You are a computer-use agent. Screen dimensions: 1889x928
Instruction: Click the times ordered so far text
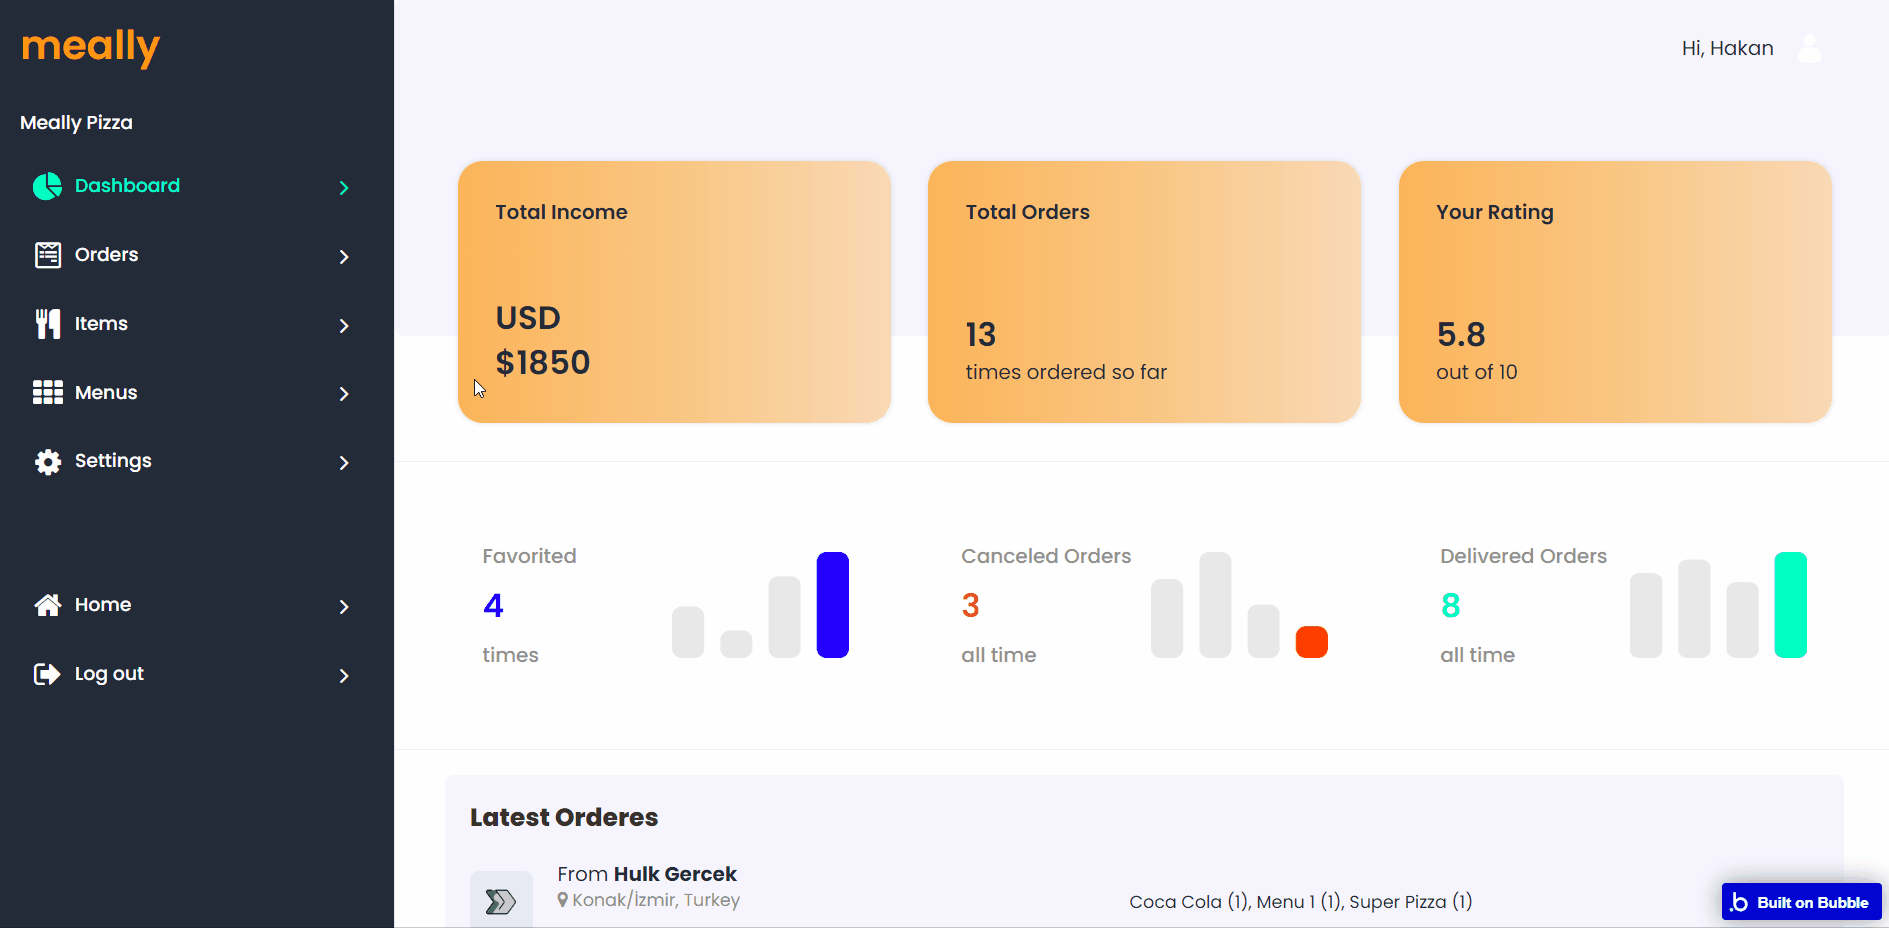1066,372
